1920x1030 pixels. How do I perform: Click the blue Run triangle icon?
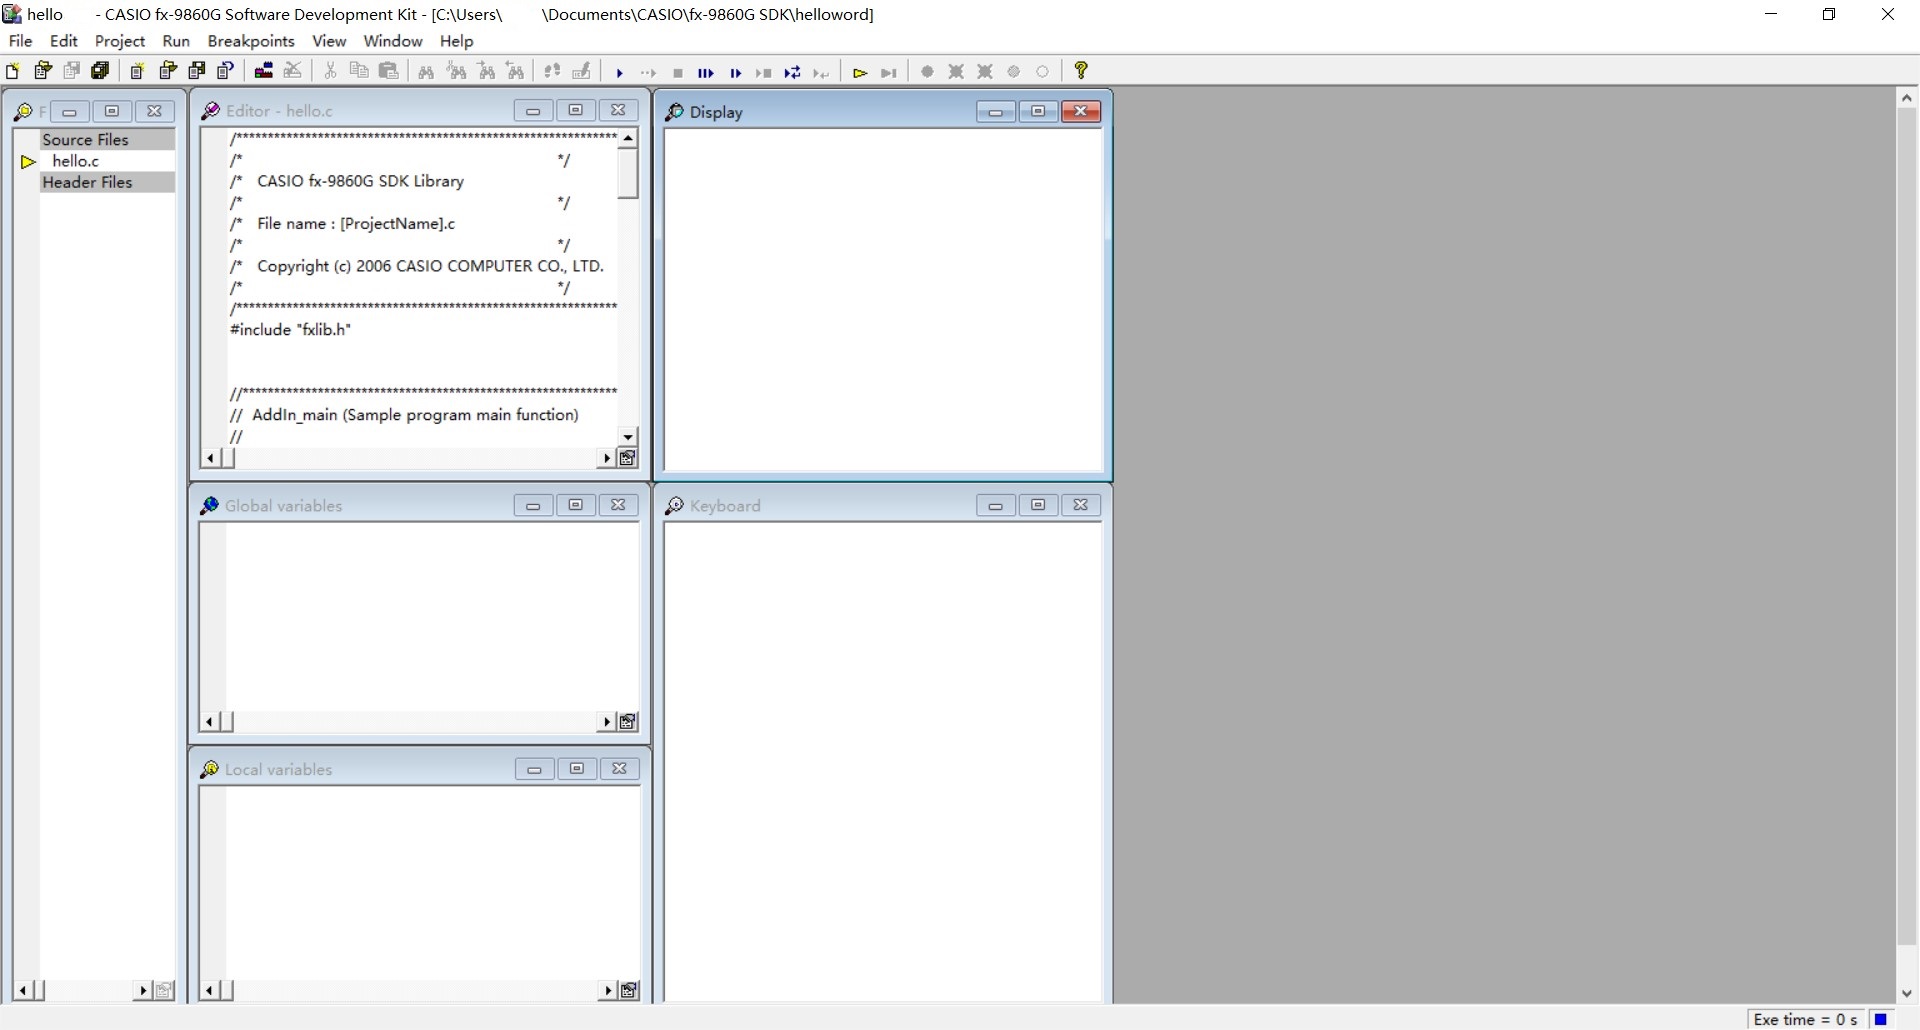(x=620, y=72)
